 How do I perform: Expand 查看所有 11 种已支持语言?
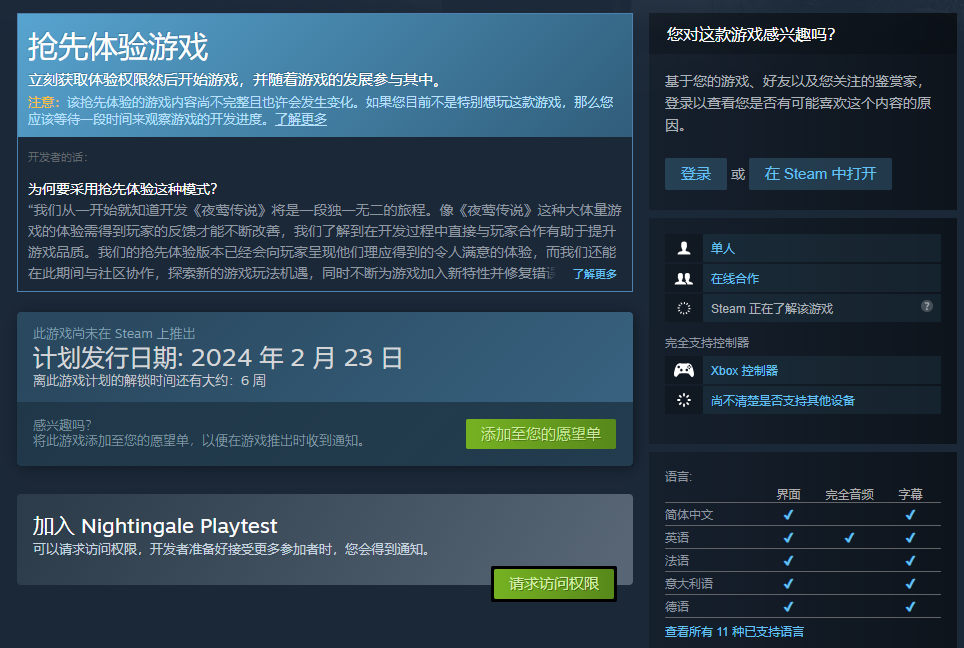tap(734, 631)
